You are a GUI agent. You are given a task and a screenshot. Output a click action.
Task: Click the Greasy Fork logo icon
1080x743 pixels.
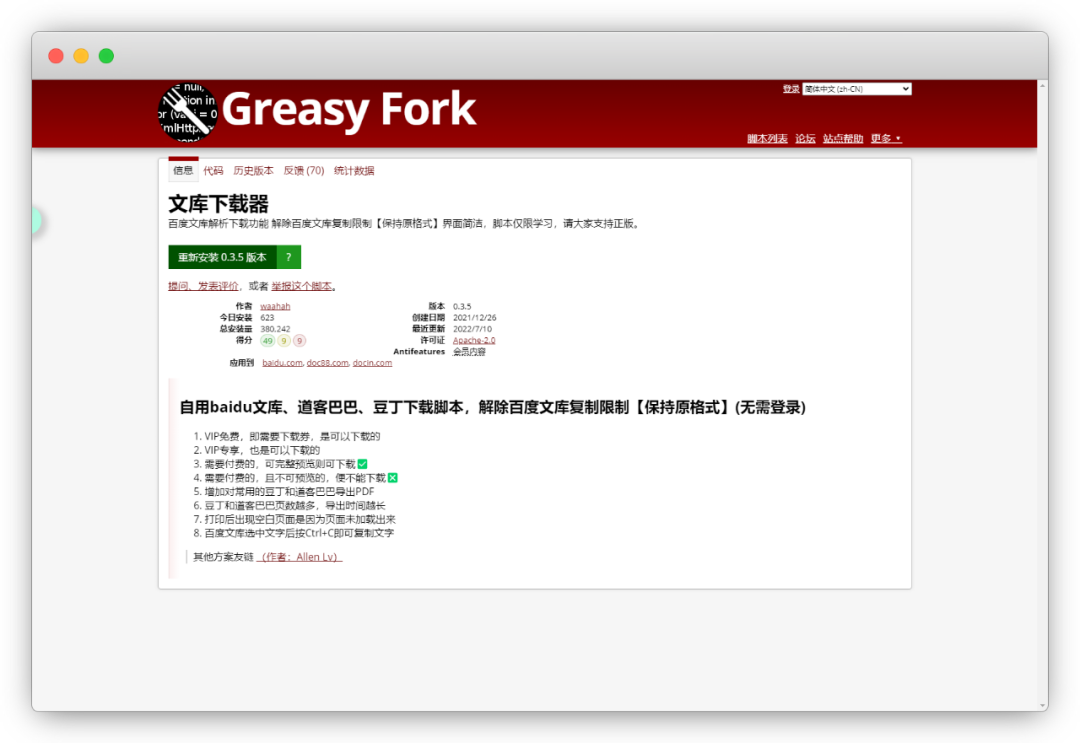pyautogui.click(x=187, y=112)
